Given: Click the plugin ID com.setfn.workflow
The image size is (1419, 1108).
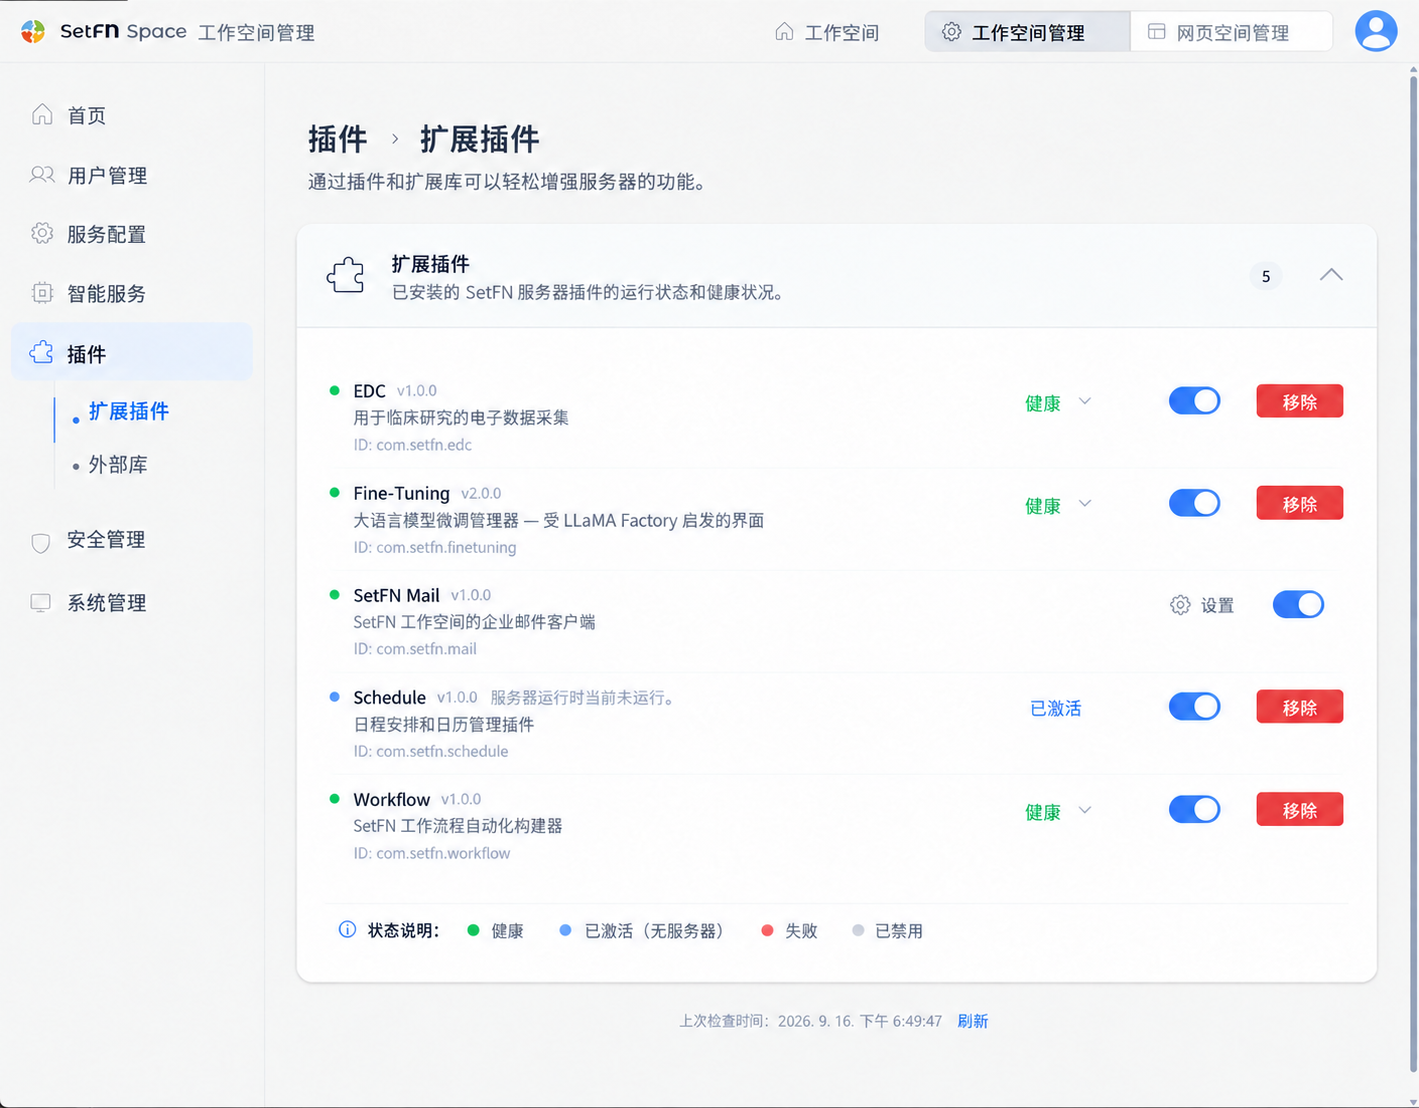Looking at the screenshot, I should click(432, 853).
